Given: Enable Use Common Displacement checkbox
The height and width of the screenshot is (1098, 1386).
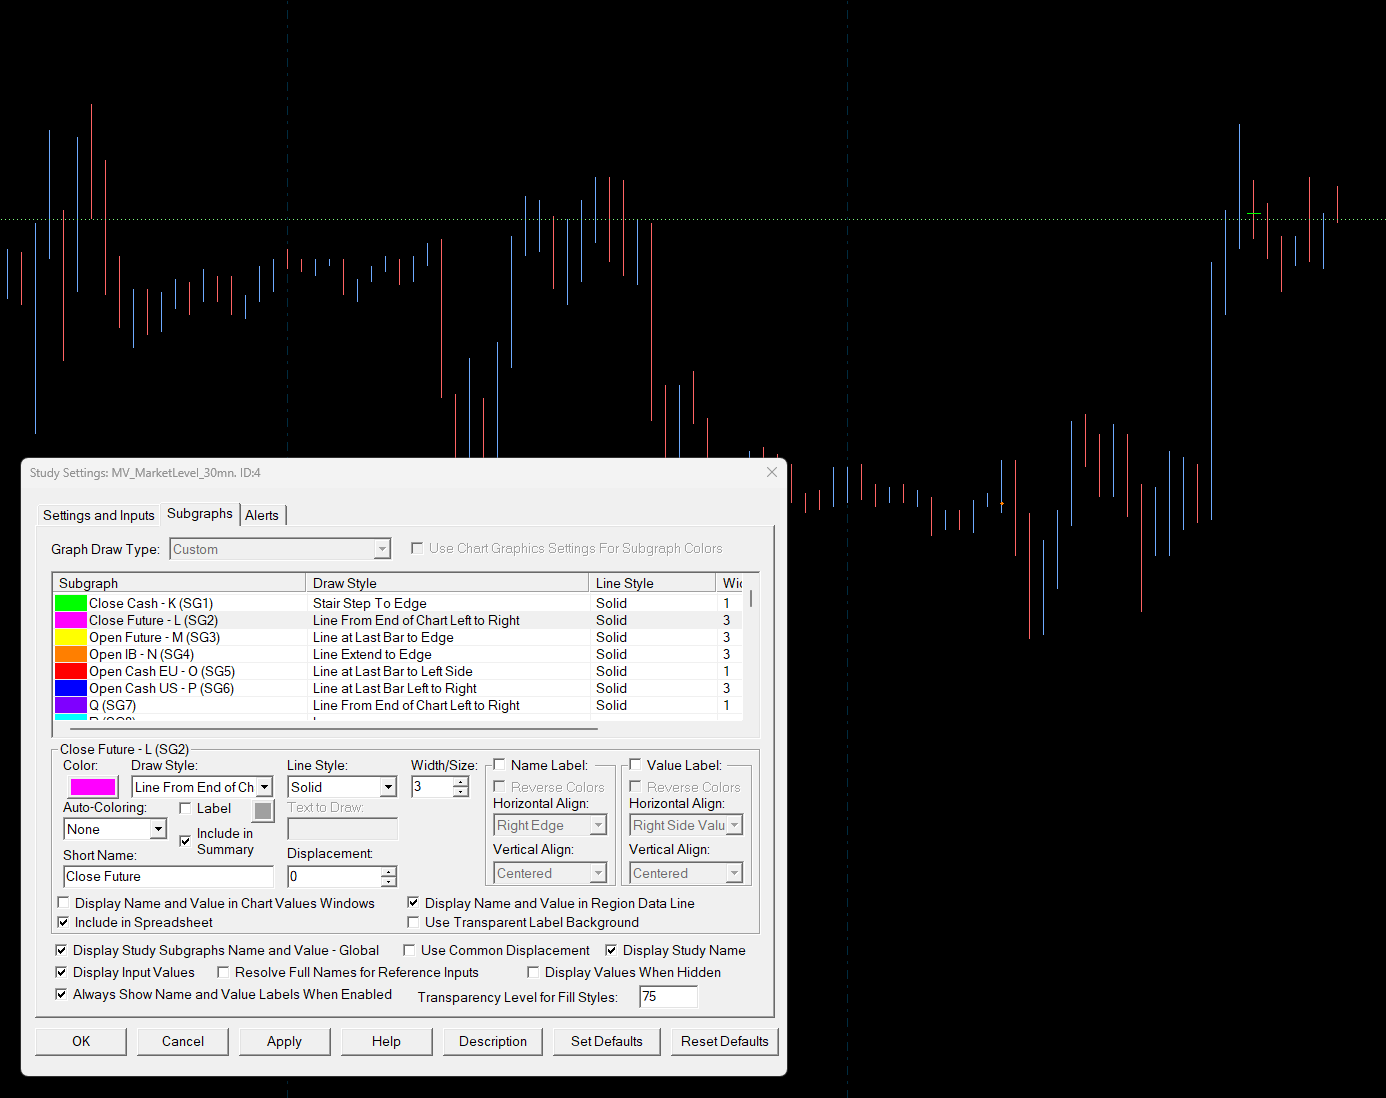Looking at the screenshot, I should (409, 950).
